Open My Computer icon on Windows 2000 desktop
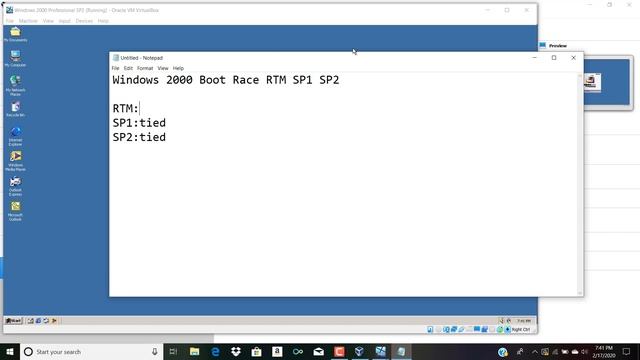Viewport: 640px width, 360px height. click(x=15, y=59)
